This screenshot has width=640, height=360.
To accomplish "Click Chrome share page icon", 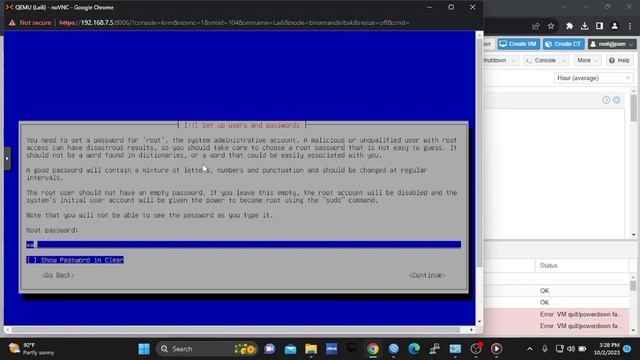I will click(x=536, y=26).
